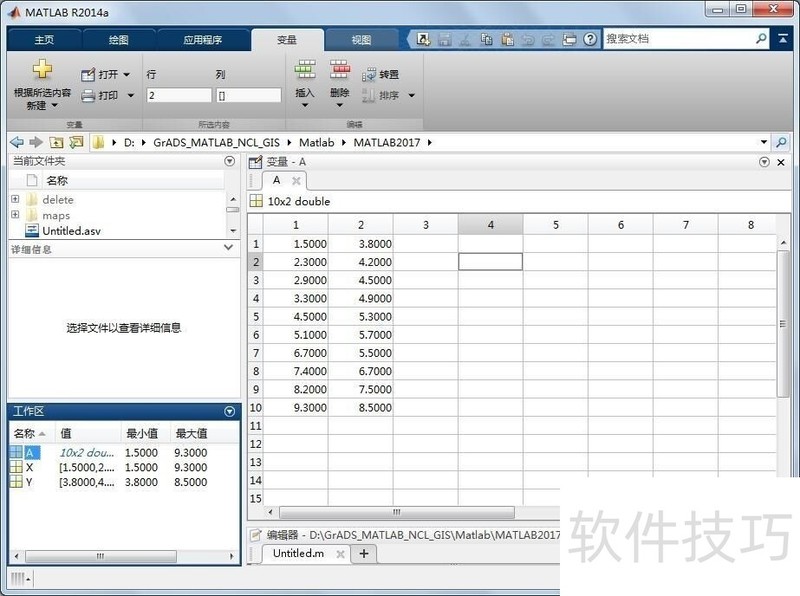Open the variable Open dropdown
Image resolution: width=800 pixels, height=596 pixels.
point(106,74)
